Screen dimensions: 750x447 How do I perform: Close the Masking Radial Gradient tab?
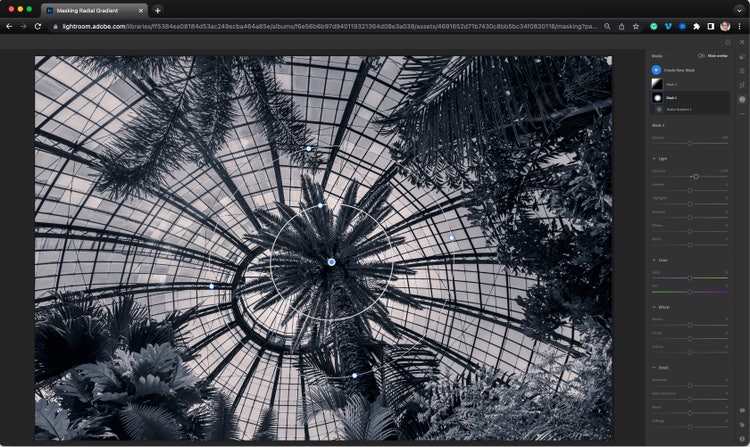coord(141,10)
